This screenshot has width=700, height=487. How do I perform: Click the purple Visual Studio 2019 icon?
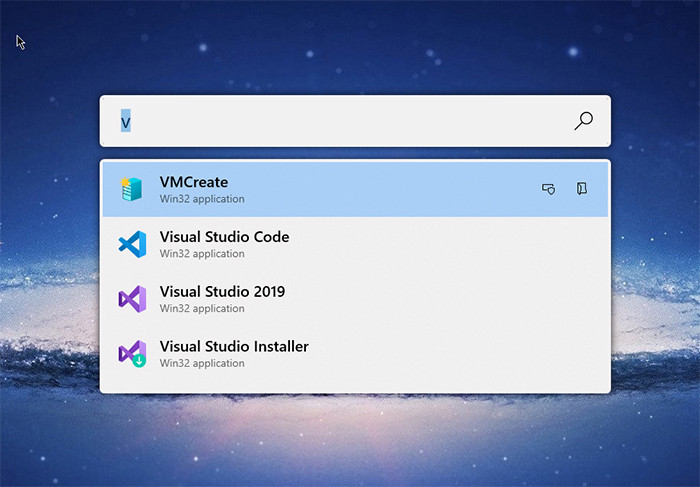pos(132,299)
